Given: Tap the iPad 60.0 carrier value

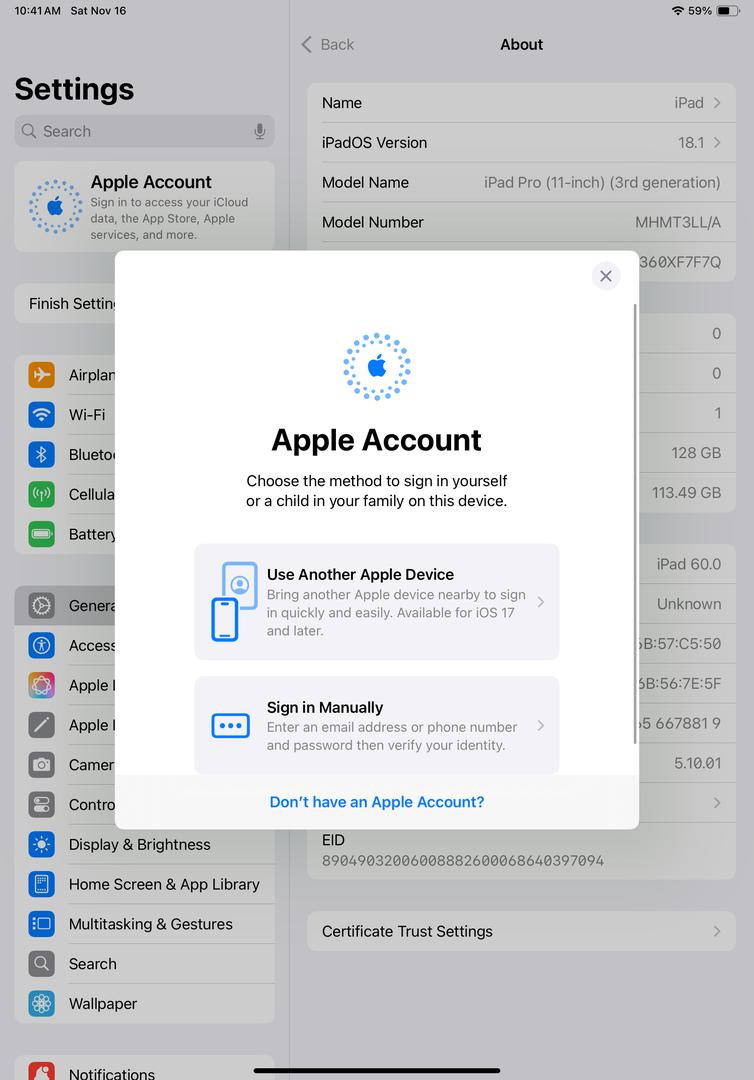Looking at the screenshot, I should (689, 564).
